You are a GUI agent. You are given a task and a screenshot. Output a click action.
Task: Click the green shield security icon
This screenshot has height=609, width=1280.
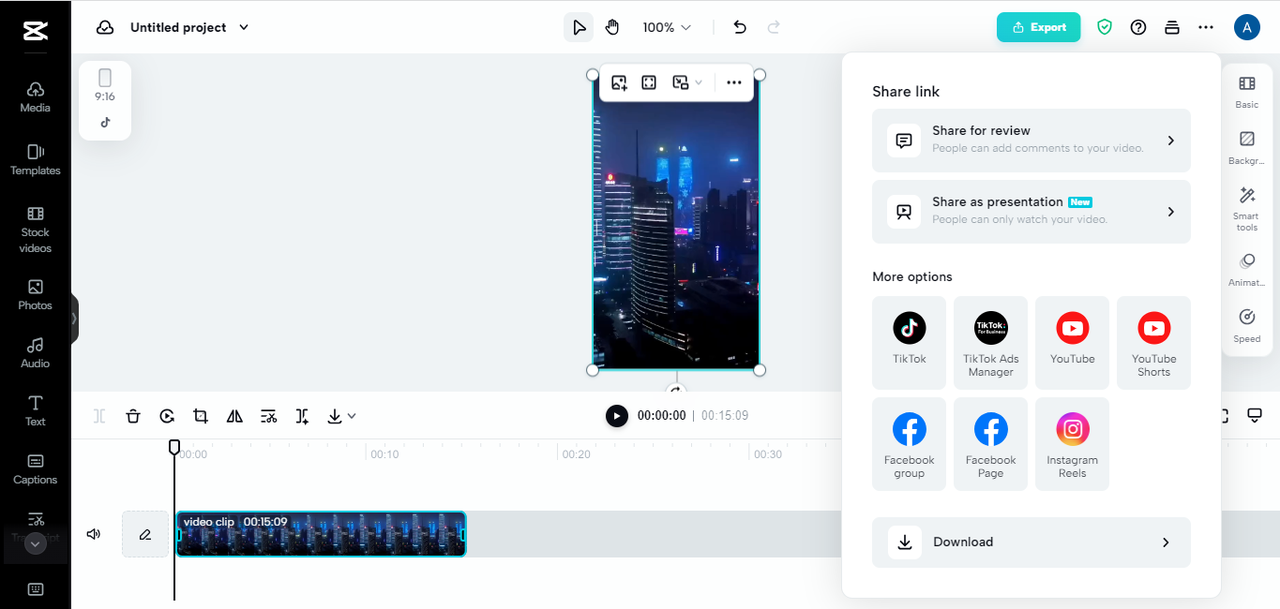pos(1104,27)
